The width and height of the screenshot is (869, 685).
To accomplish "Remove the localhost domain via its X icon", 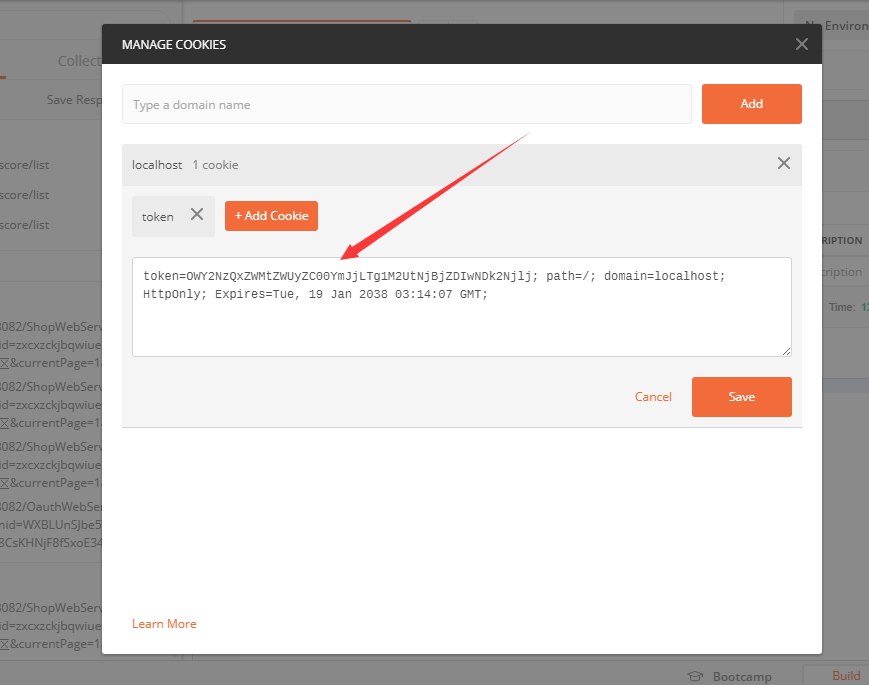I will coord(783,163).
